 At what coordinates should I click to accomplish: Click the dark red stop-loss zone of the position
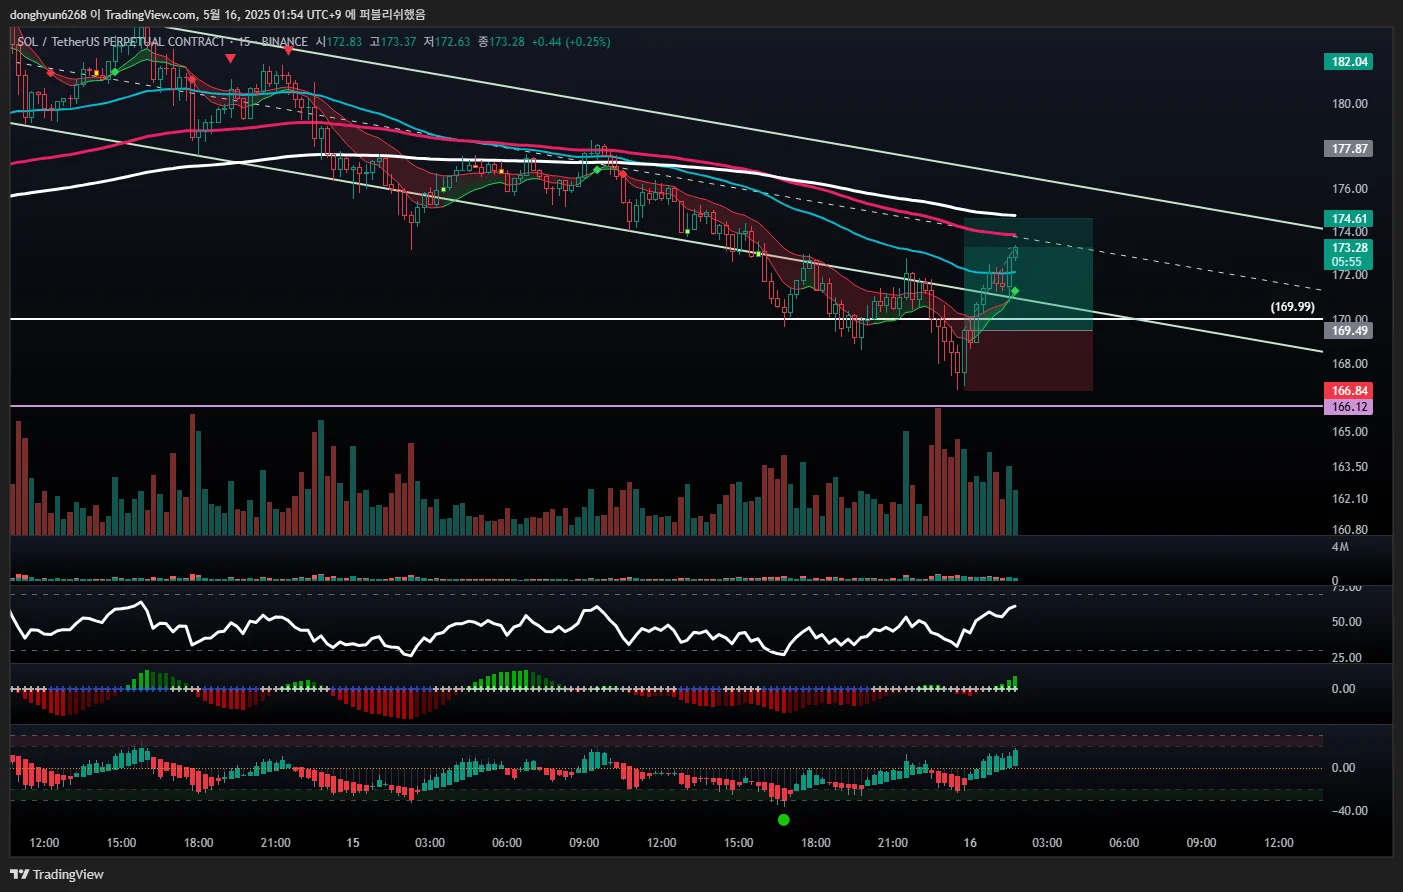1028,360
